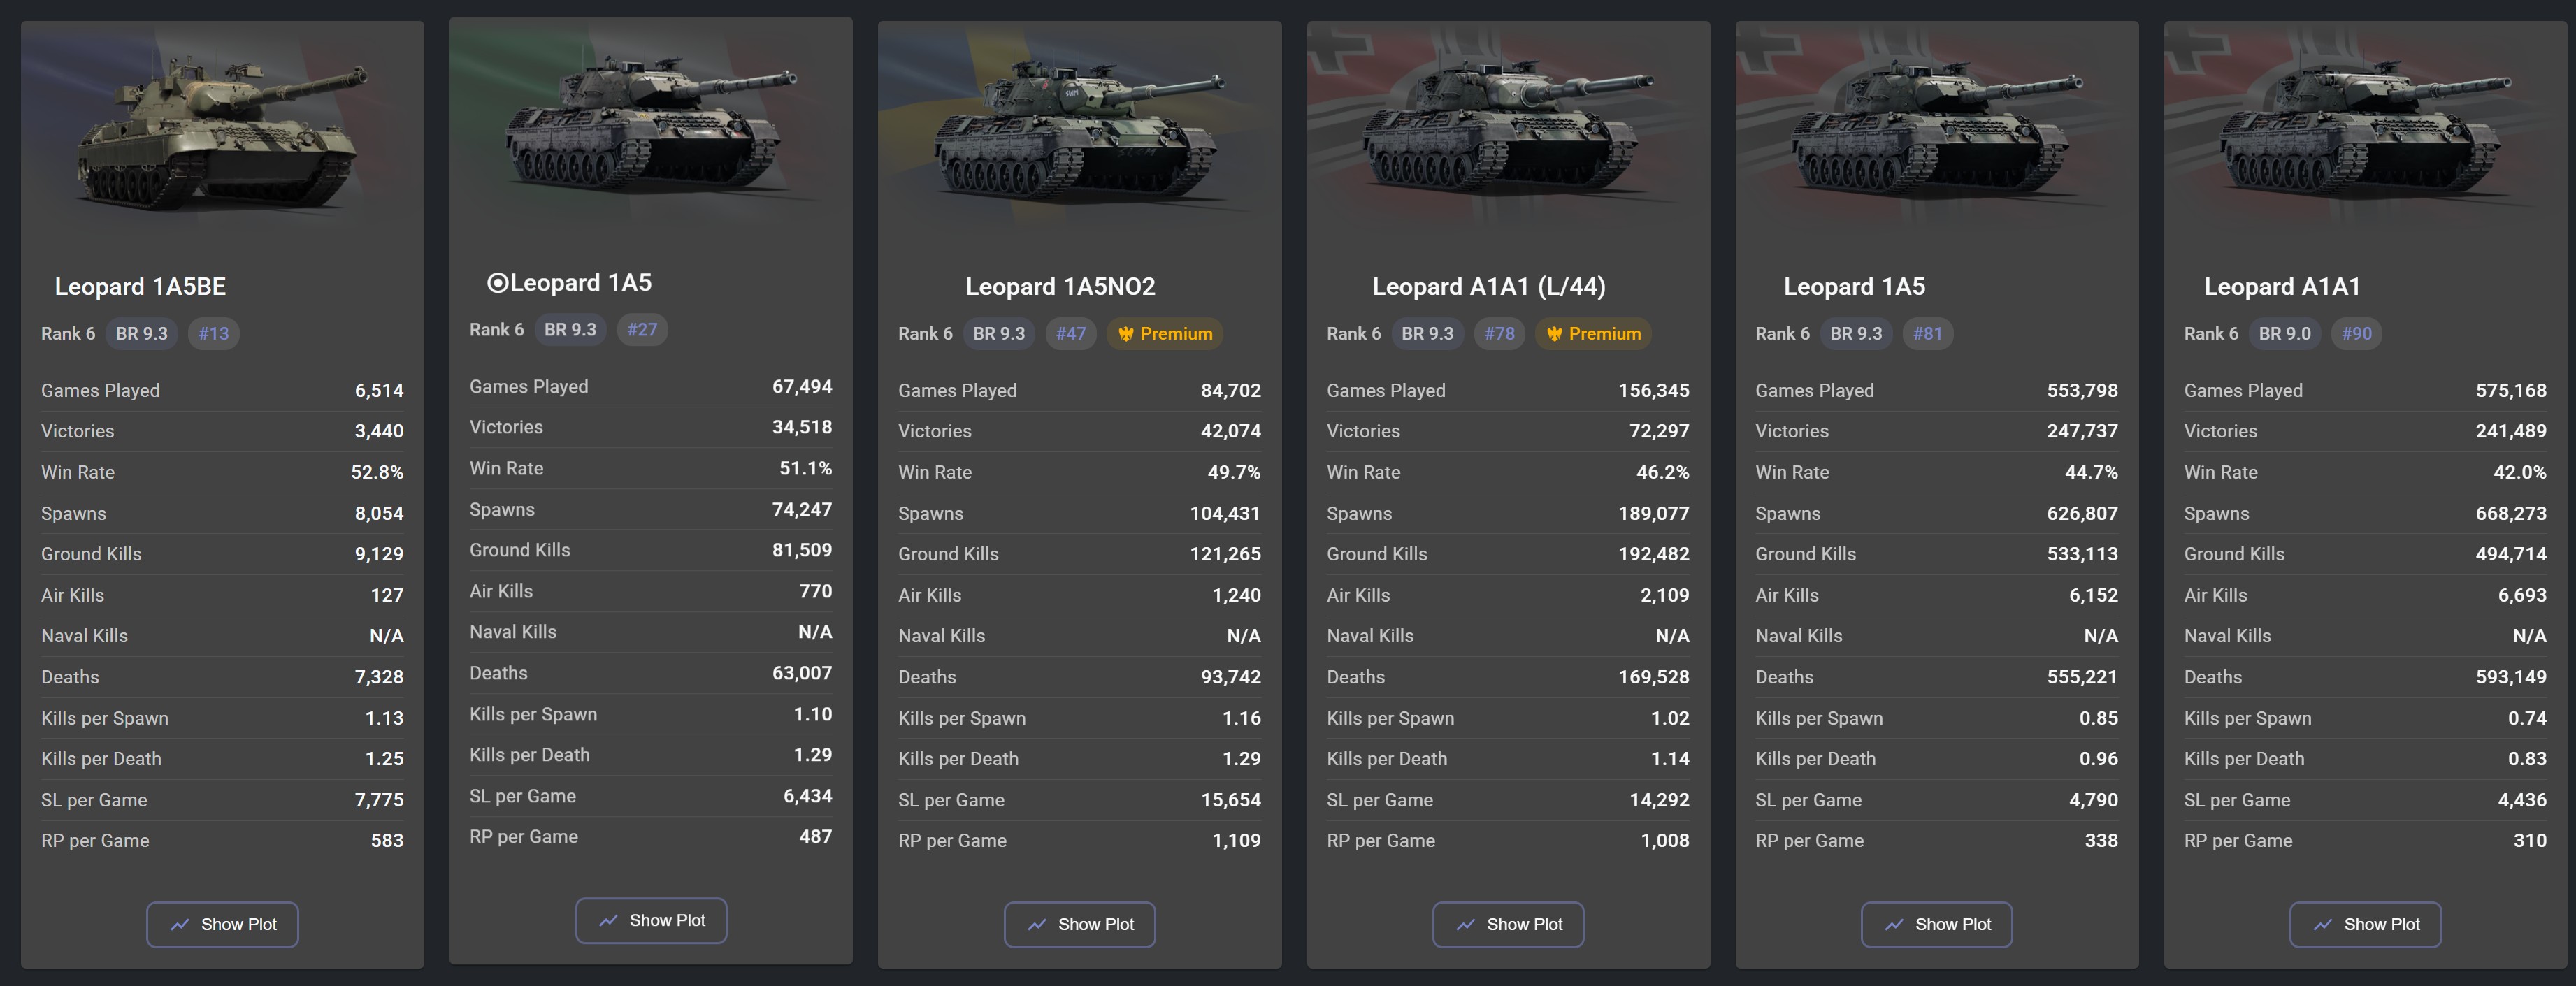Show Plot for Leopard A1A1
Image resolution: width=2576 pixels, height=986 pixels.
click(x=2365, y=924)
